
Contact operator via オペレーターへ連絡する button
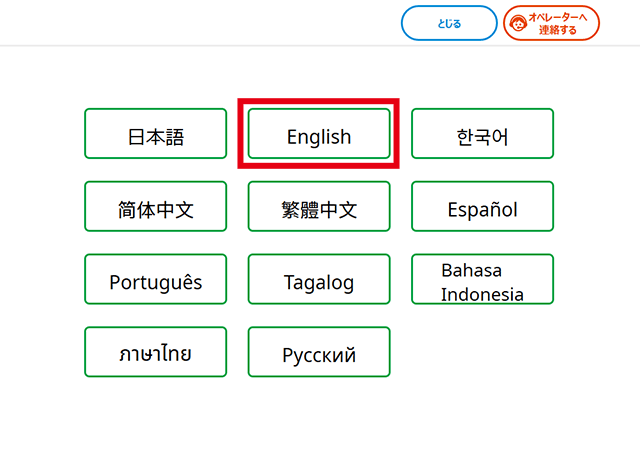[x=551, y=23]
